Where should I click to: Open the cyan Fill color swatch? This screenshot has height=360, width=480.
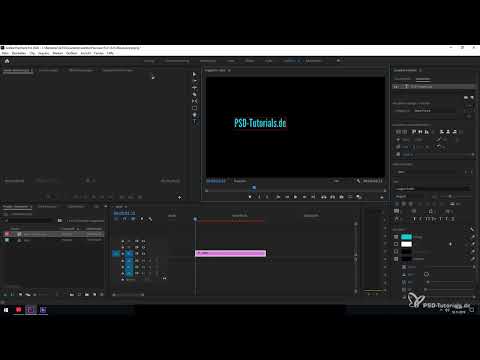point(406,237)
